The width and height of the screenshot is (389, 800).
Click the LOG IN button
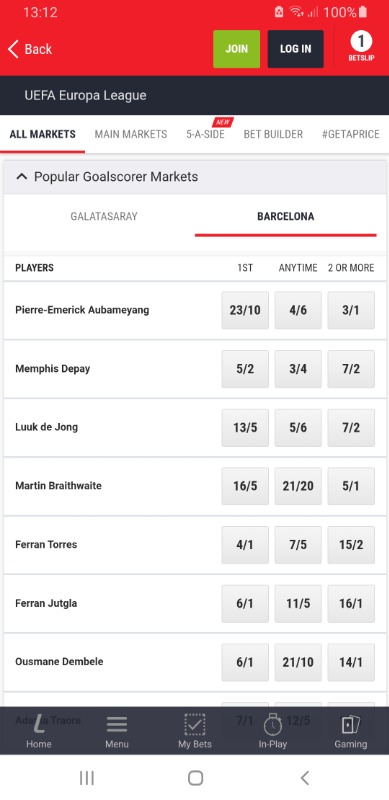pyautogui.click(x=296, y=49)
